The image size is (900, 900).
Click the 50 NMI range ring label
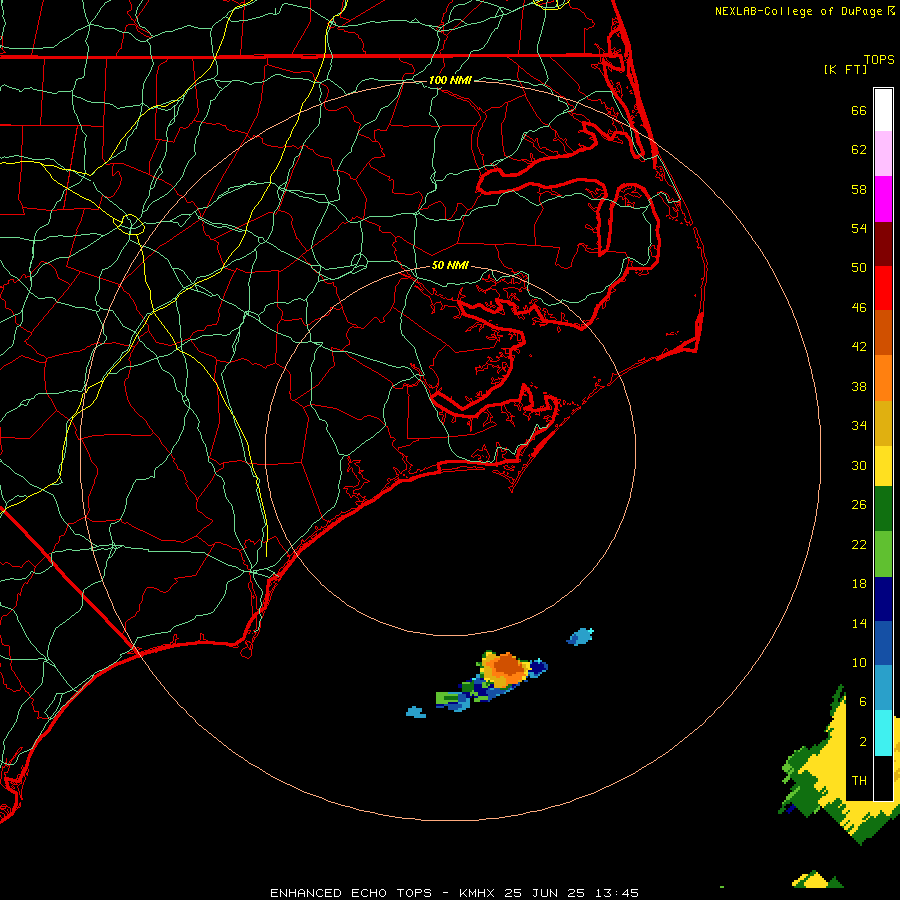click(450, 265)
